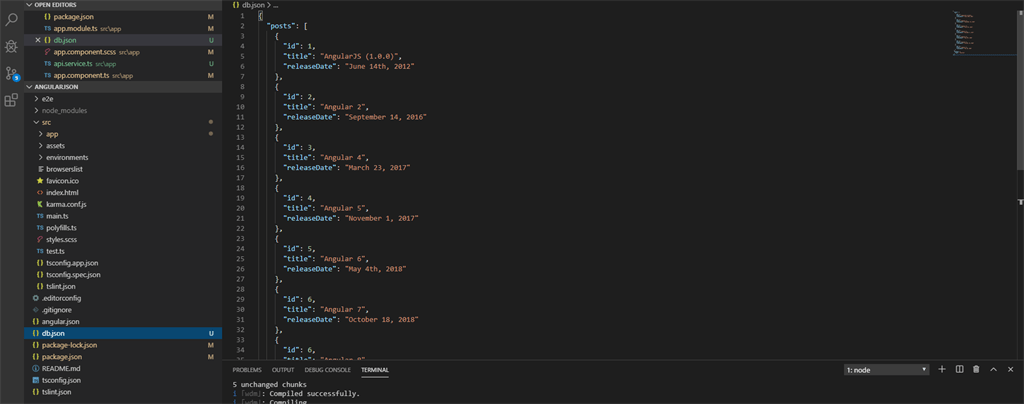Screen dimensions: 1024x404
Task: Collapse the ANGULARJSON explorer section
Action: coord(123,87)
